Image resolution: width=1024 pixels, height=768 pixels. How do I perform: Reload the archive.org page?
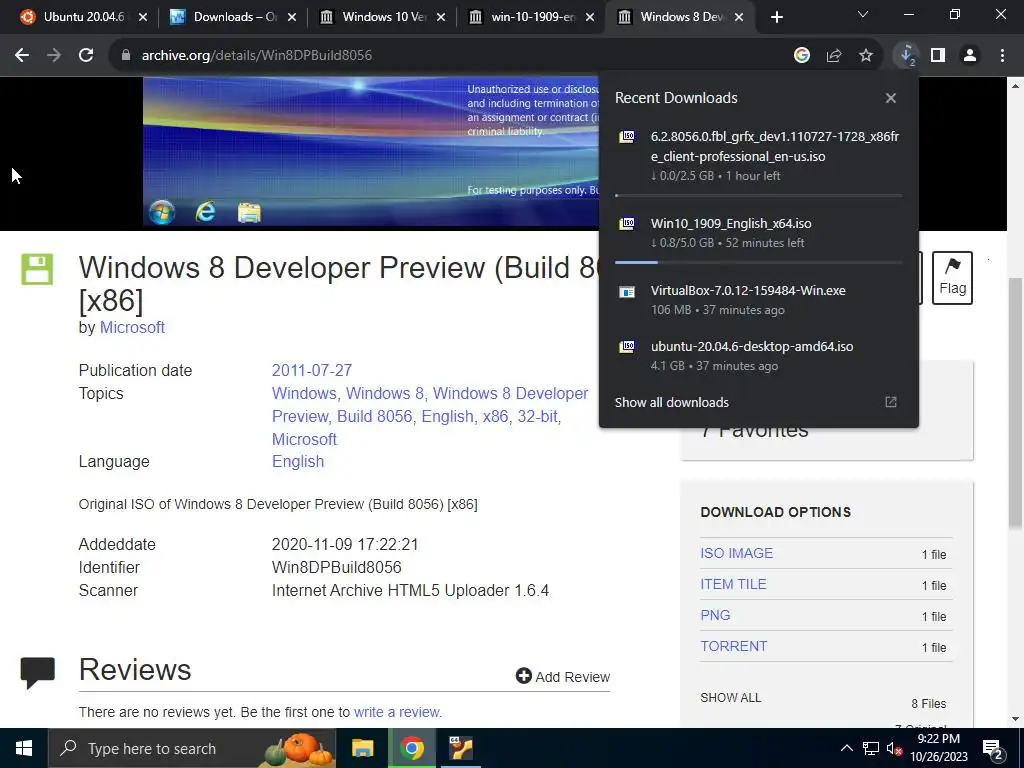86,56
